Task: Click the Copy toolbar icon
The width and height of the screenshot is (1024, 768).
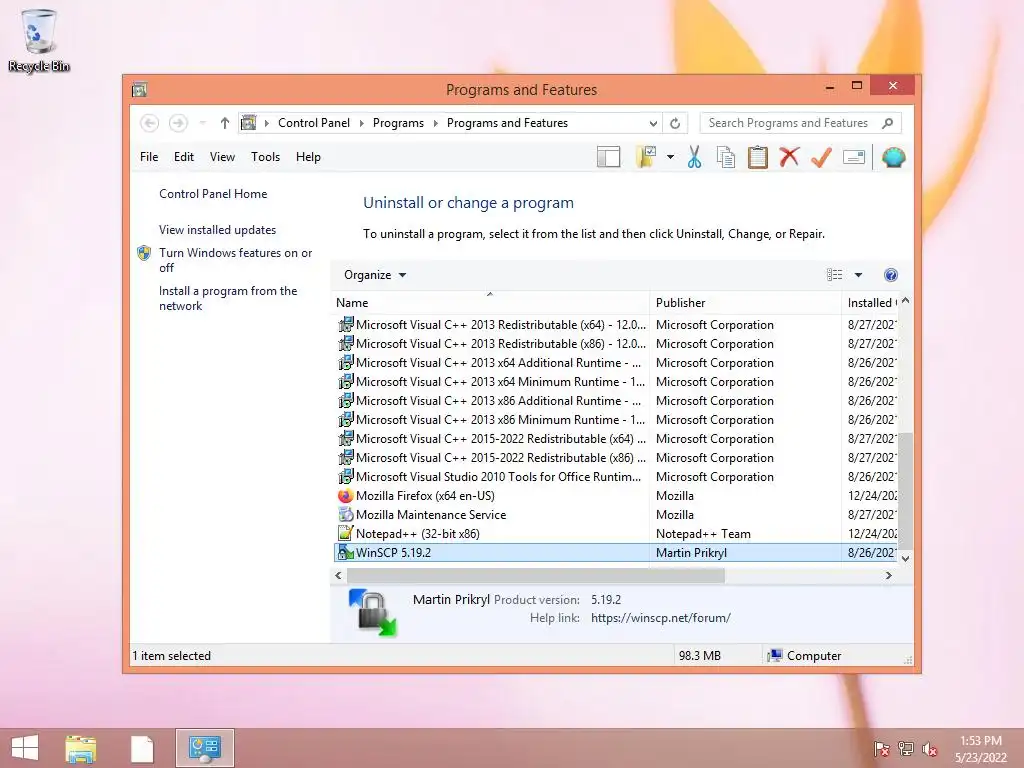Action: click(x=726, y=157)
